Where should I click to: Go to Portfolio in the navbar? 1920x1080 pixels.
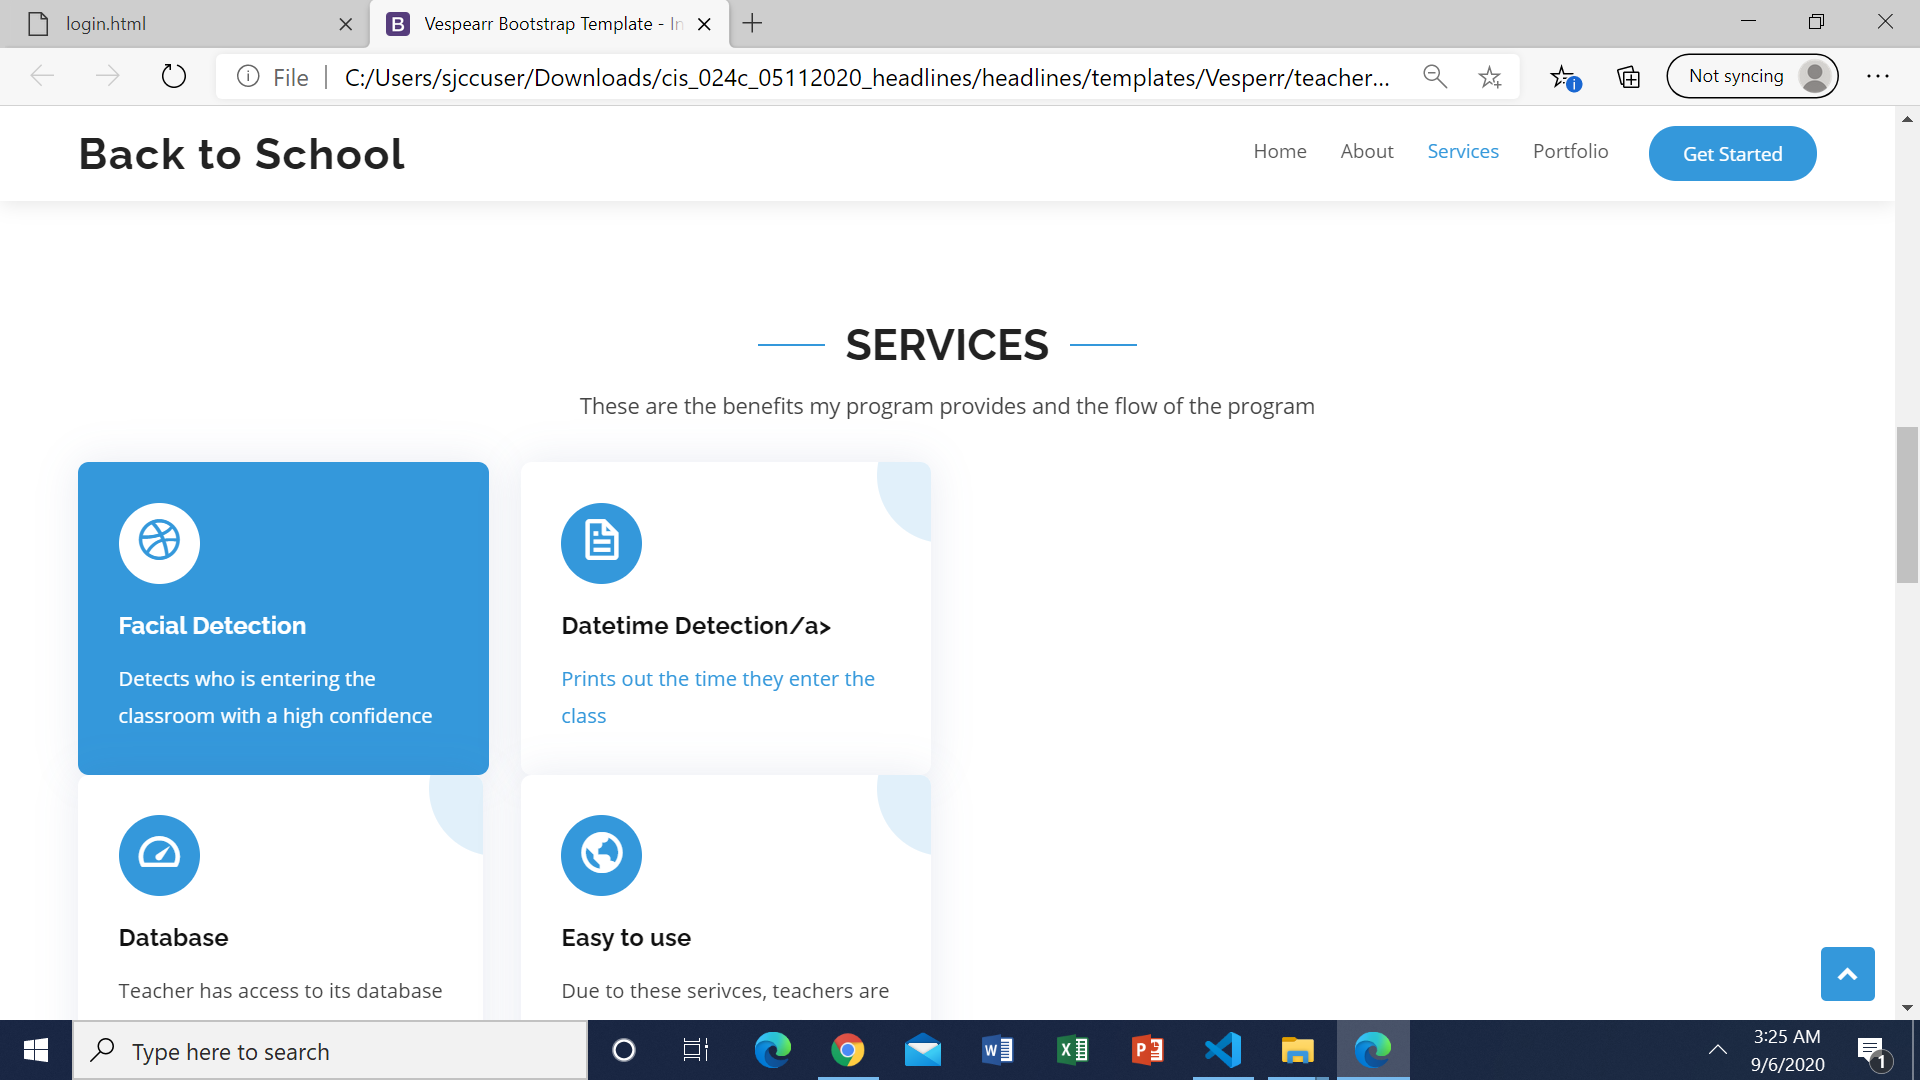click(x=1570, y=151)
